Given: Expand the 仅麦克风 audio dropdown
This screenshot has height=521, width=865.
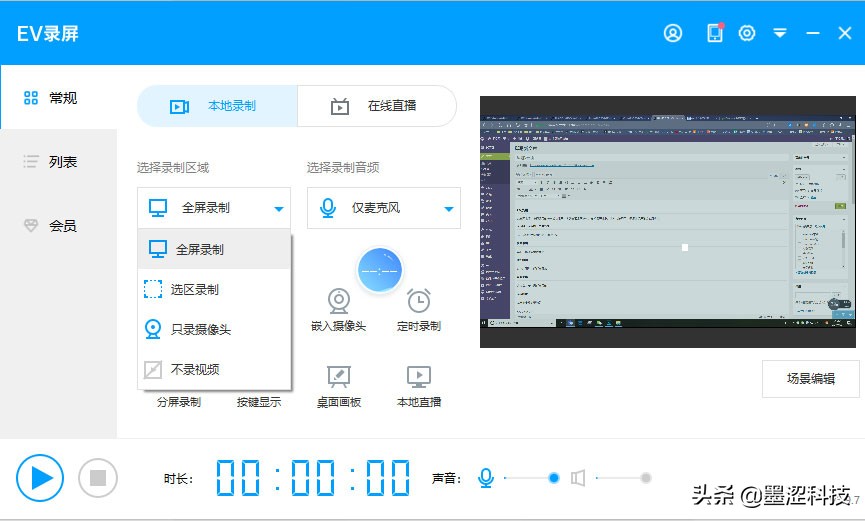Looking at the screenshot, I should coord(384,208).
